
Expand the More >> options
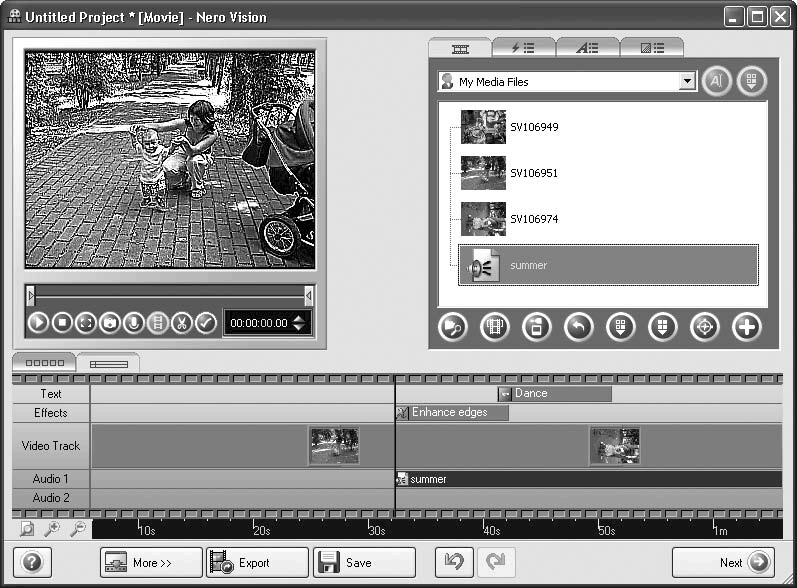pos(151,563)
